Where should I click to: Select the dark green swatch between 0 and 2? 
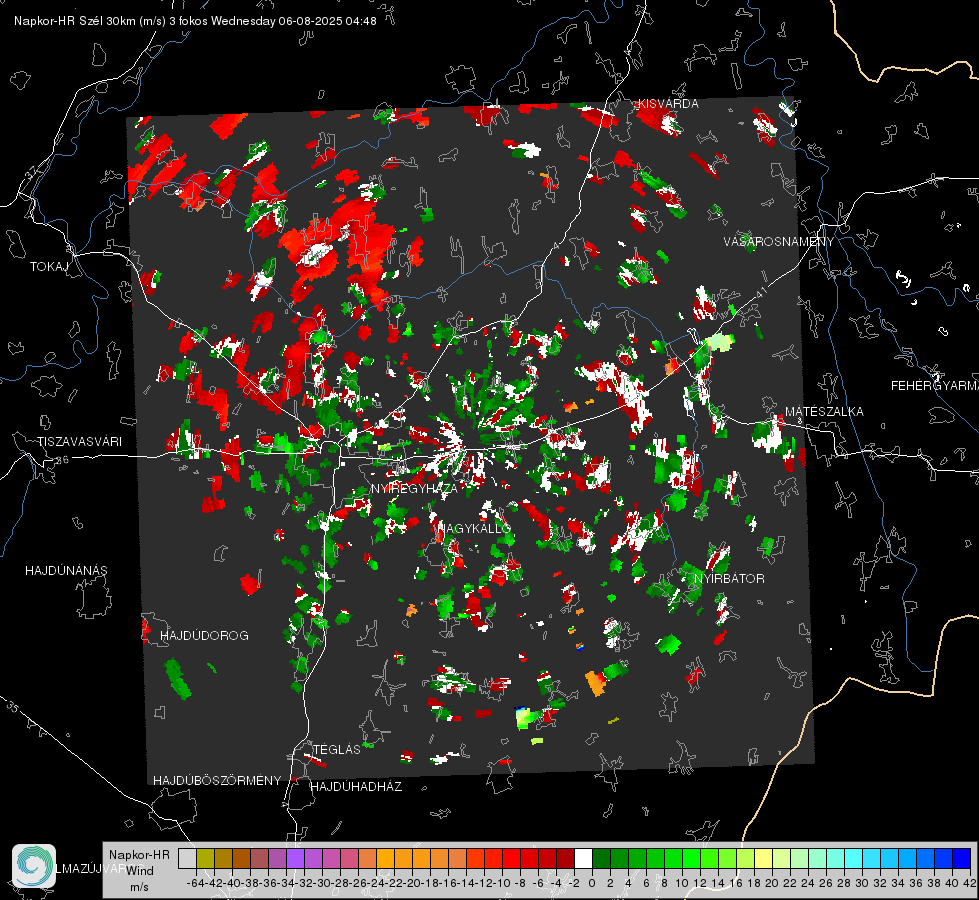(x=601, y=858)
